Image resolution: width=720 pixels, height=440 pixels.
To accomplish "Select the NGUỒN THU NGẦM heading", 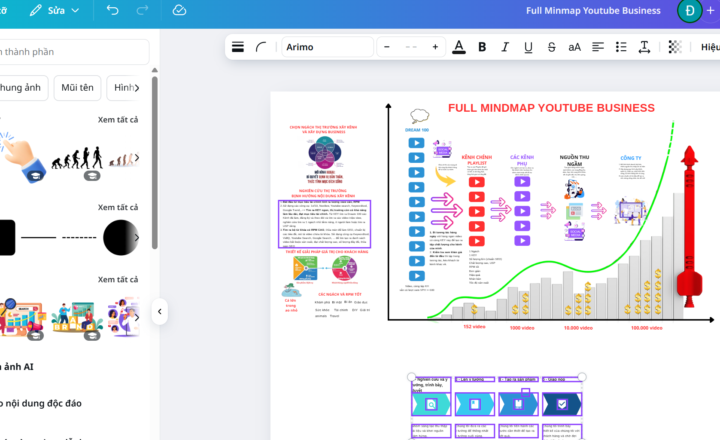I will pos(574,160).
